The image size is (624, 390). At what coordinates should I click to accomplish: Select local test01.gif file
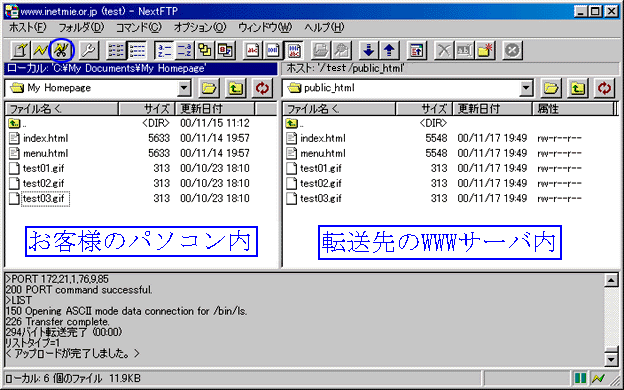click(x=37, y=169)
